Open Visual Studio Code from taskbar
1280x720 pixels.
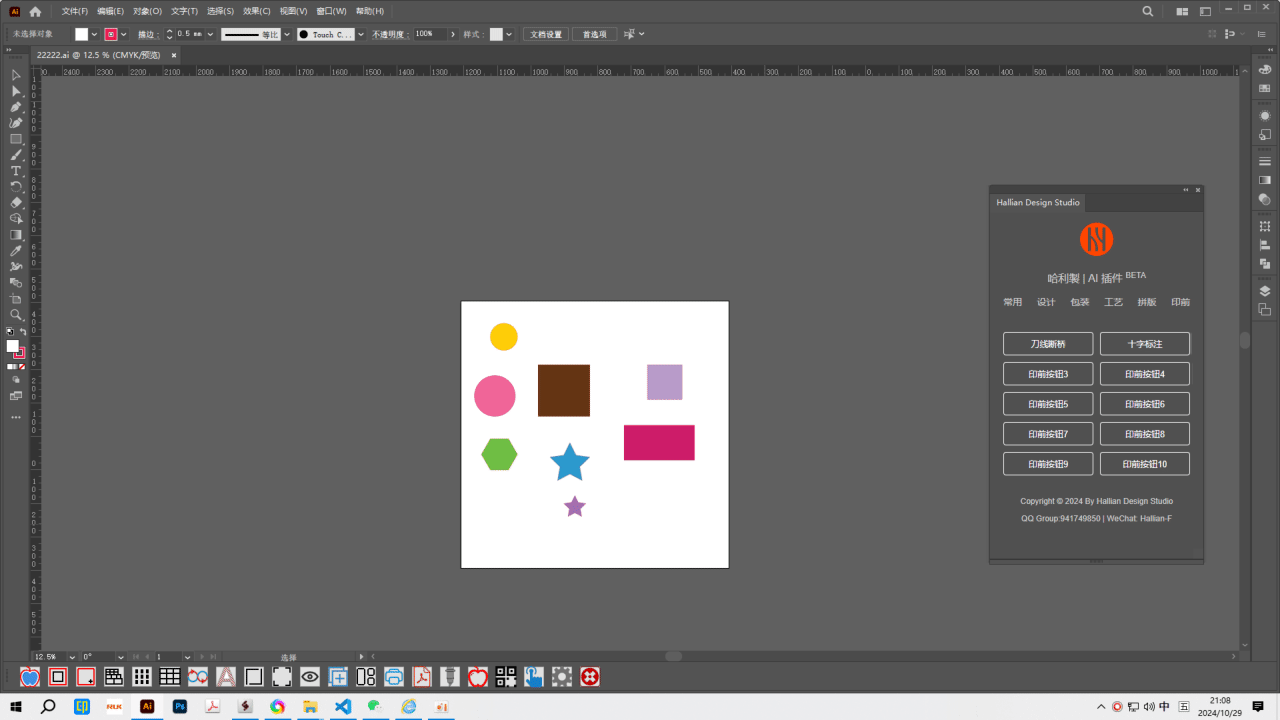click(x=343, y=706)
